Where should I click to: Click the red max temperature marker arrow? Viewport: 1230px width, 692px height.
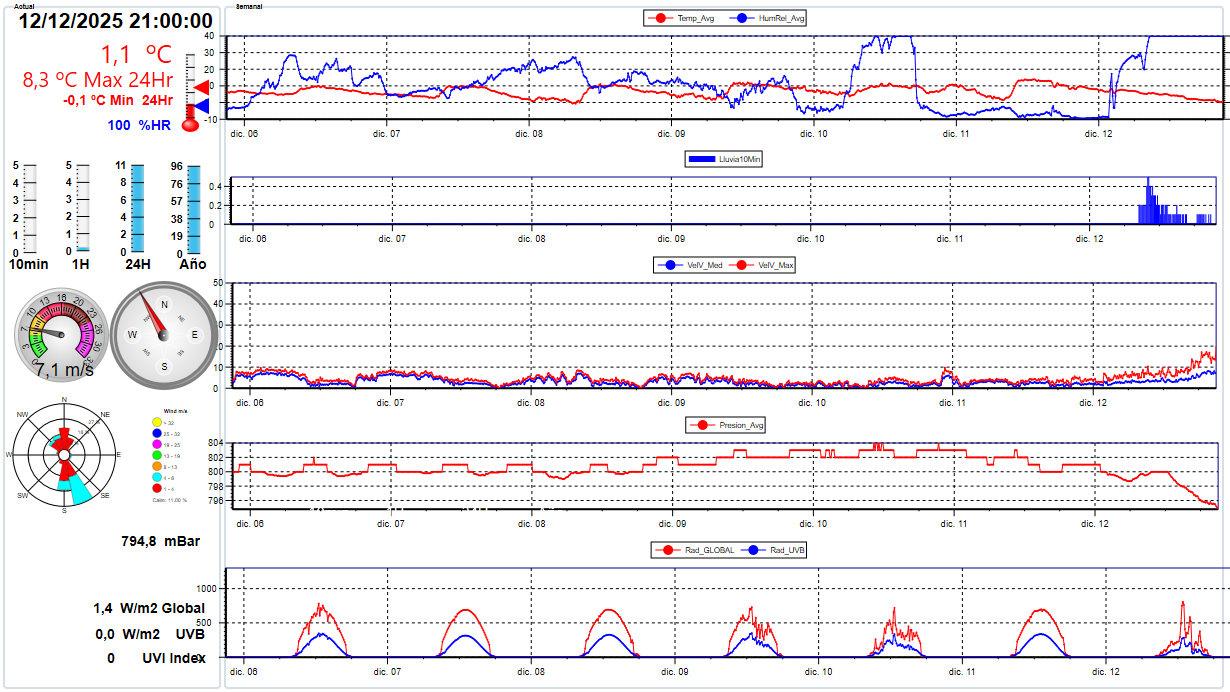[x=201, y=88]
